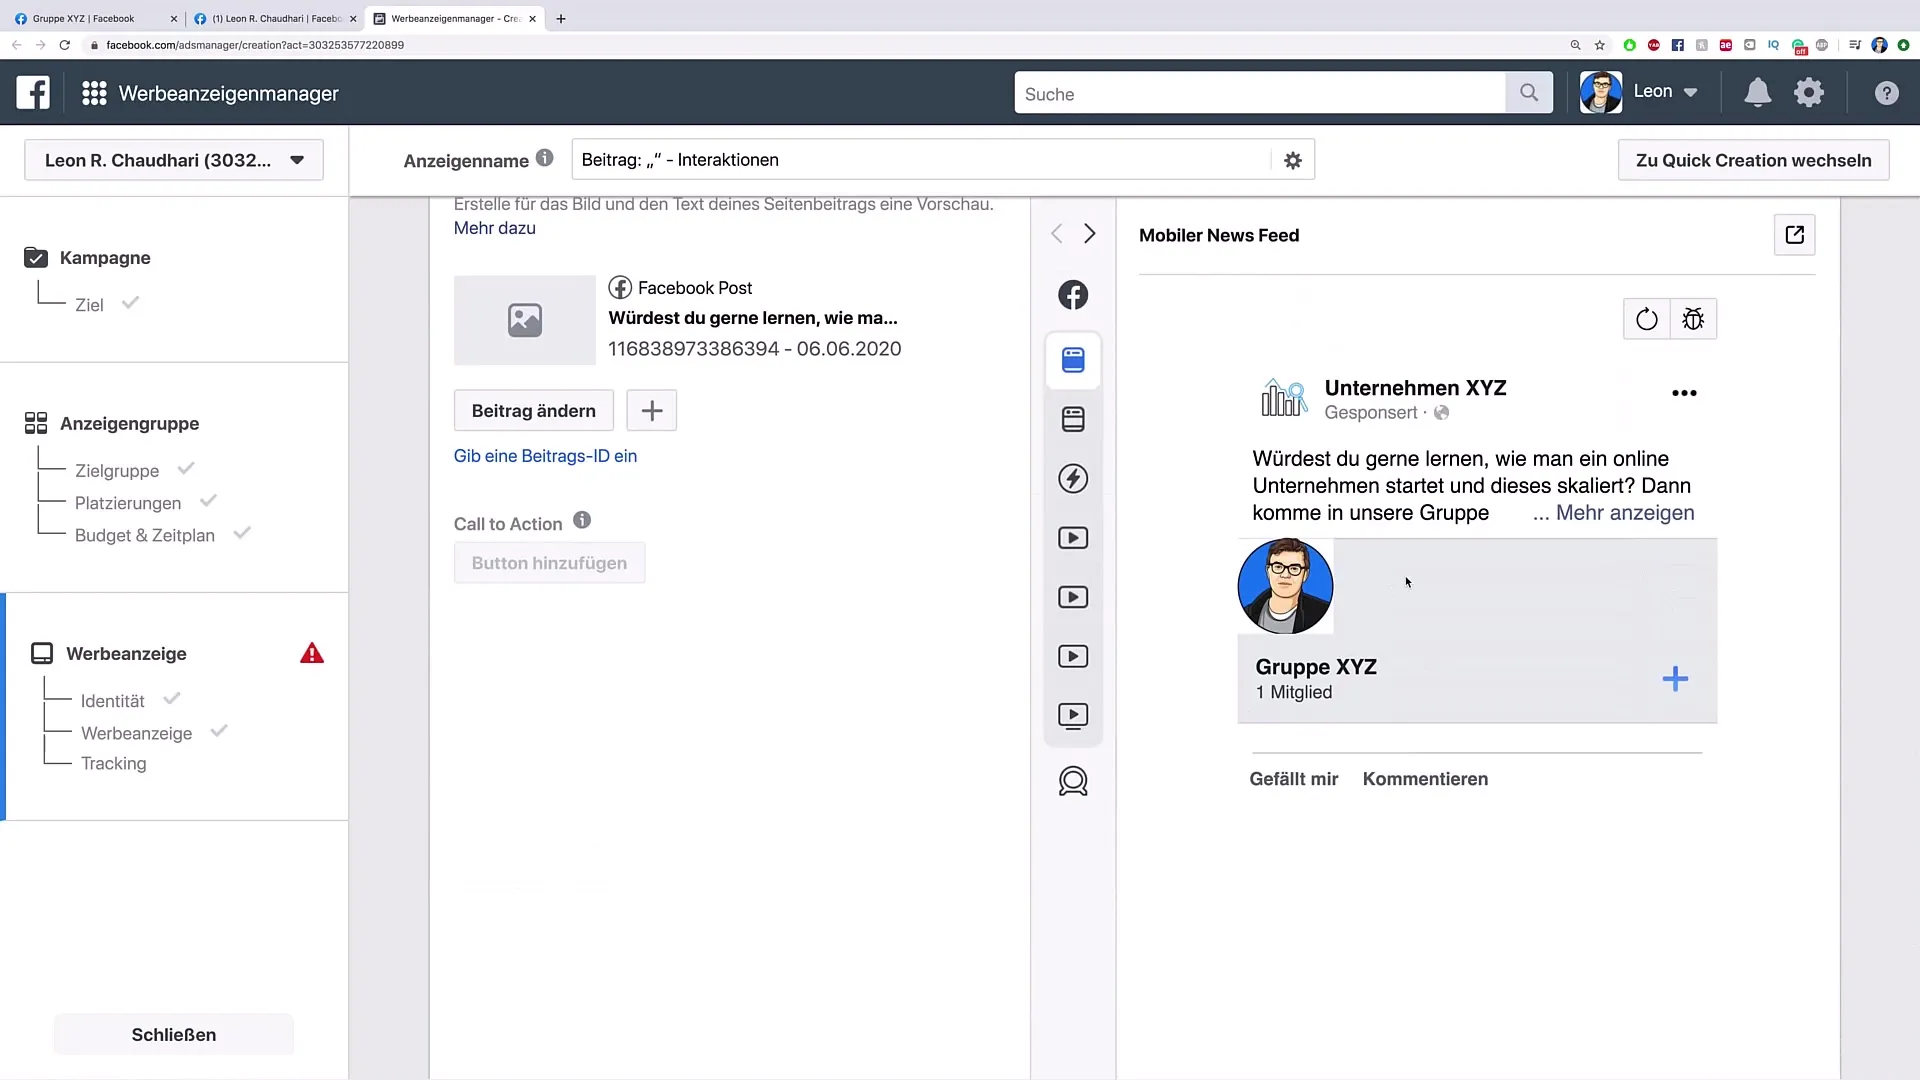
Task: Click the refresh preview icon in ad preview
Action: pos(1646,319)
